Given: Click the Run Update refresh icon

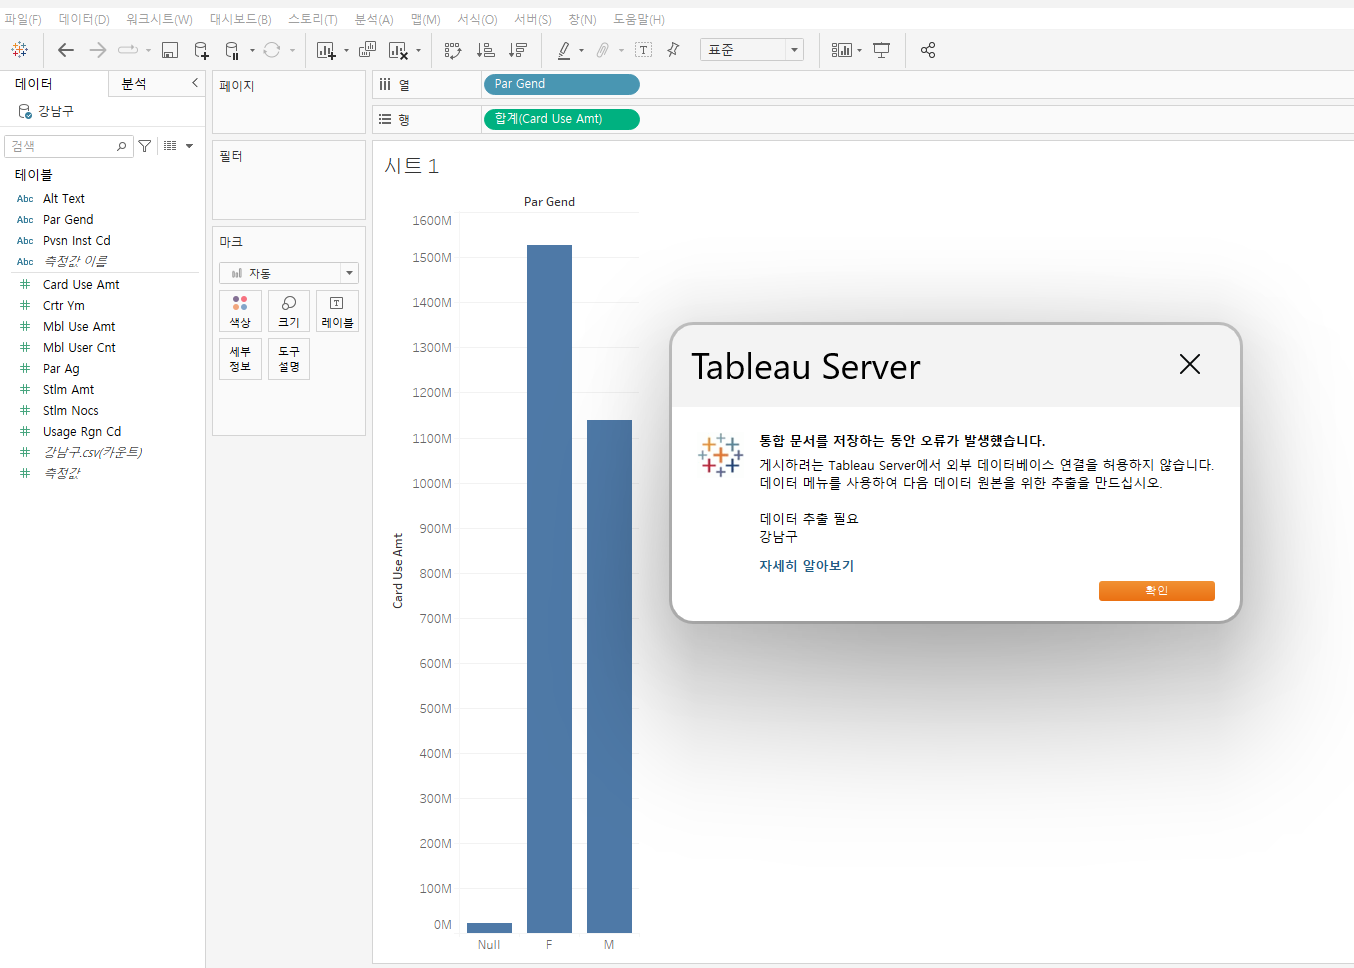Looking at the screenshot, I should click(x=272, y=50).
